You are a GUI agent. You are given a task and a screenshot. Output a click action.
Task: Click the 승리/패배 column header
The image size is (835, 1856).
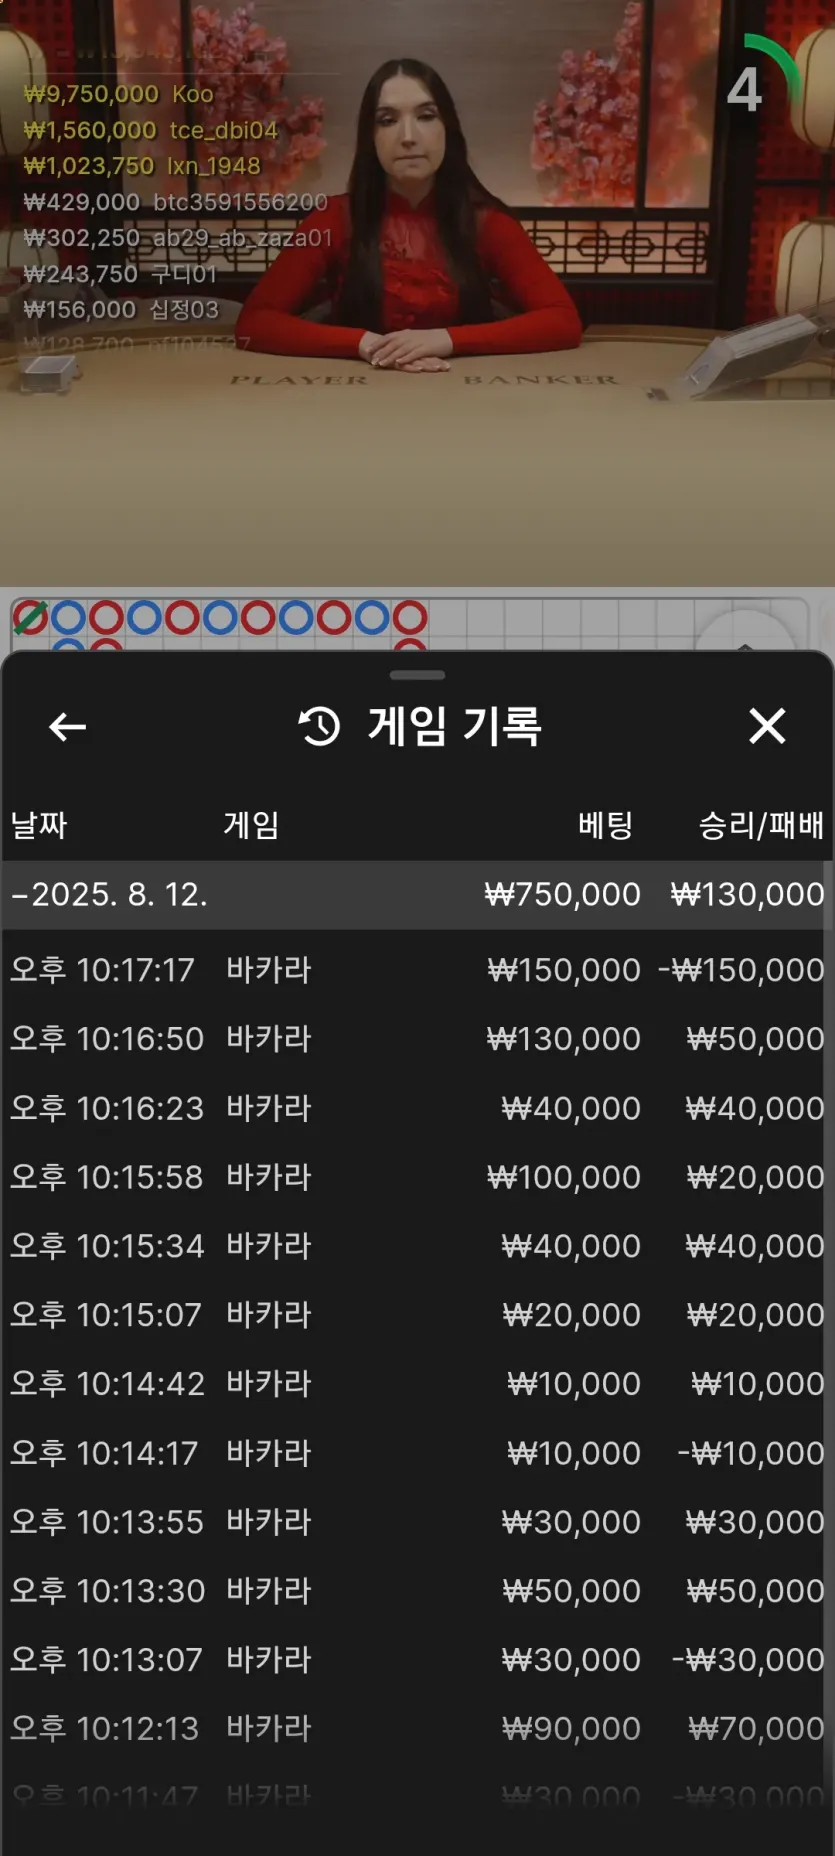point(760,825)
